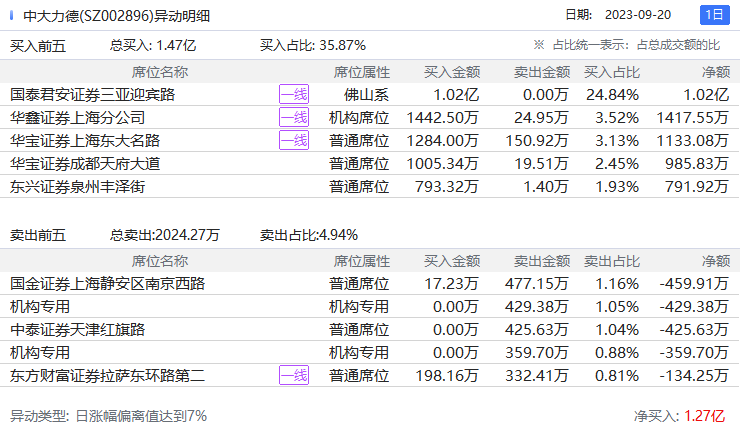This screenshot has width=740, height=430.
Task: Click net amount -134.25万
Action: [x=694, y=376]
